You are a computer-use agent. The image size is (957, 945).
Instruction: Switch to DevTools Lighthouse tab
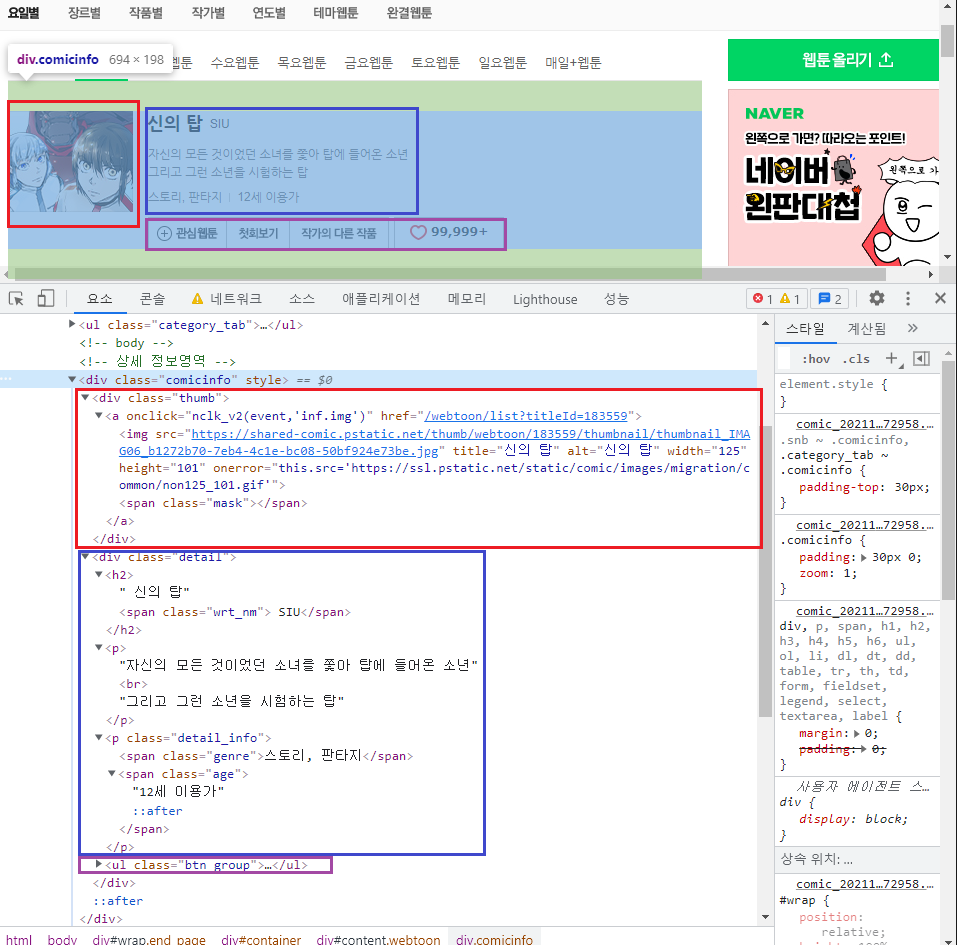(545, 299)
